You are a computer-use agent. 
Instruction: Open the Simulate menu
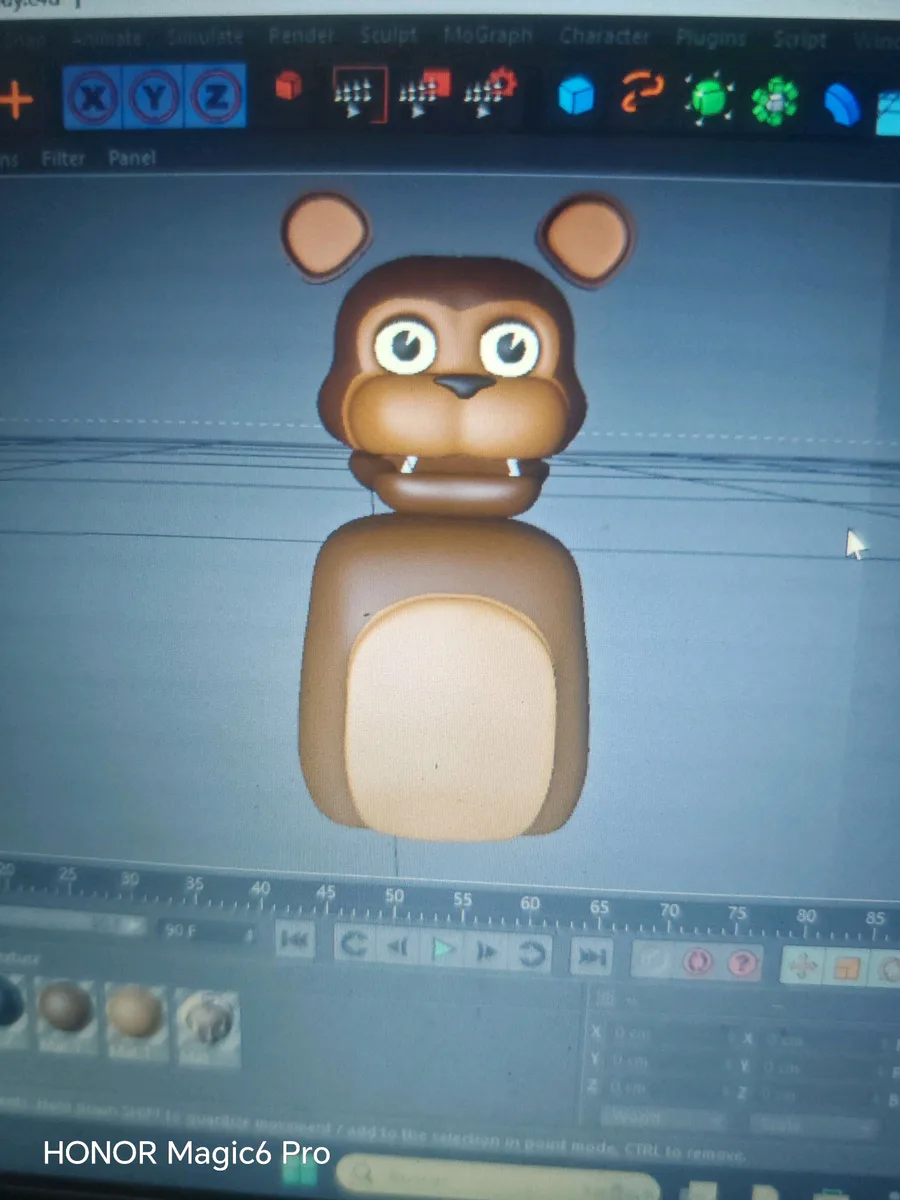point(205,37)
